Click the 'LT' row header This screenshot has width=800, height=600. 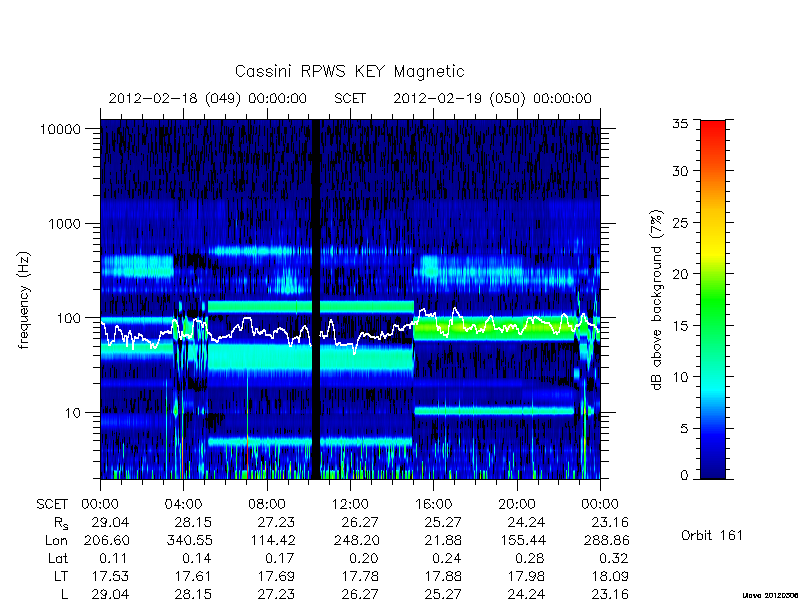pos(61,577)
